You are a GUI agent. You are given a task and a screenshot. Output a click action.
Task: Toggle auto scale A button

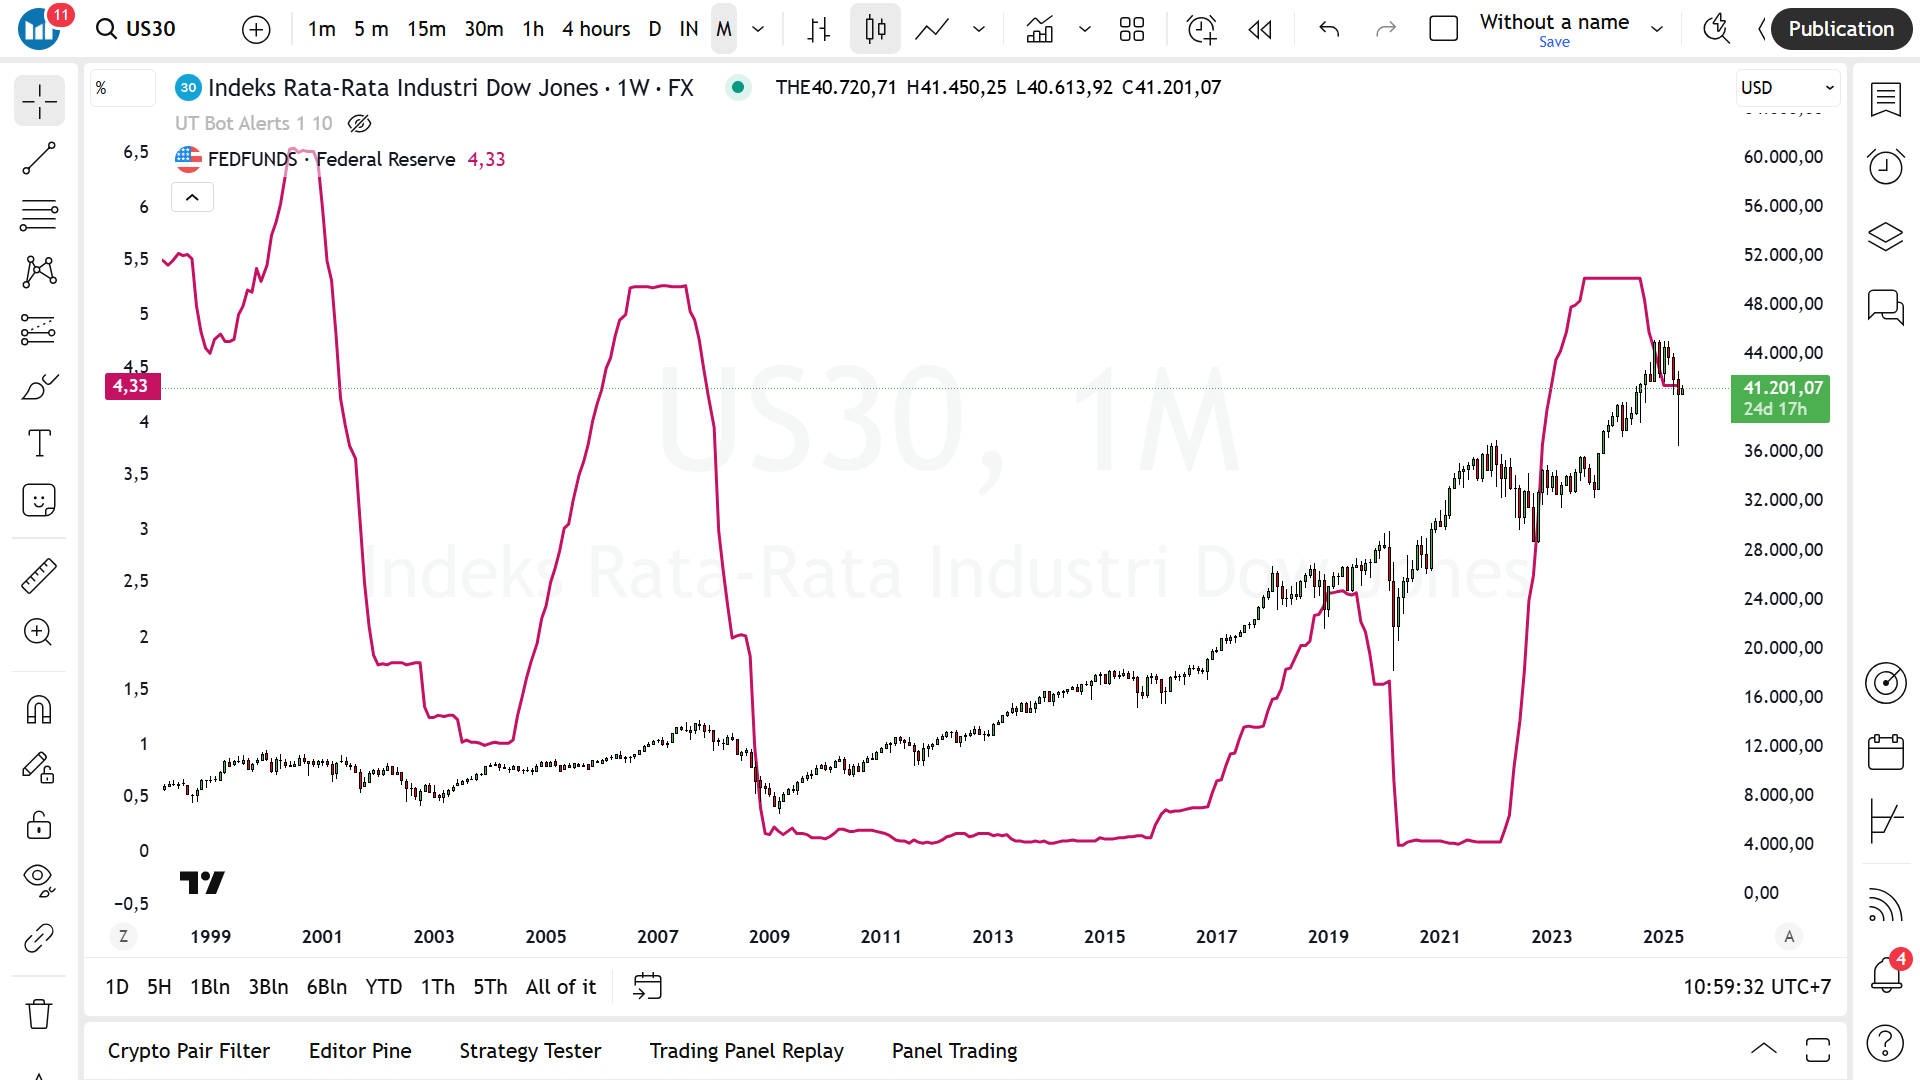(1789, 936)
